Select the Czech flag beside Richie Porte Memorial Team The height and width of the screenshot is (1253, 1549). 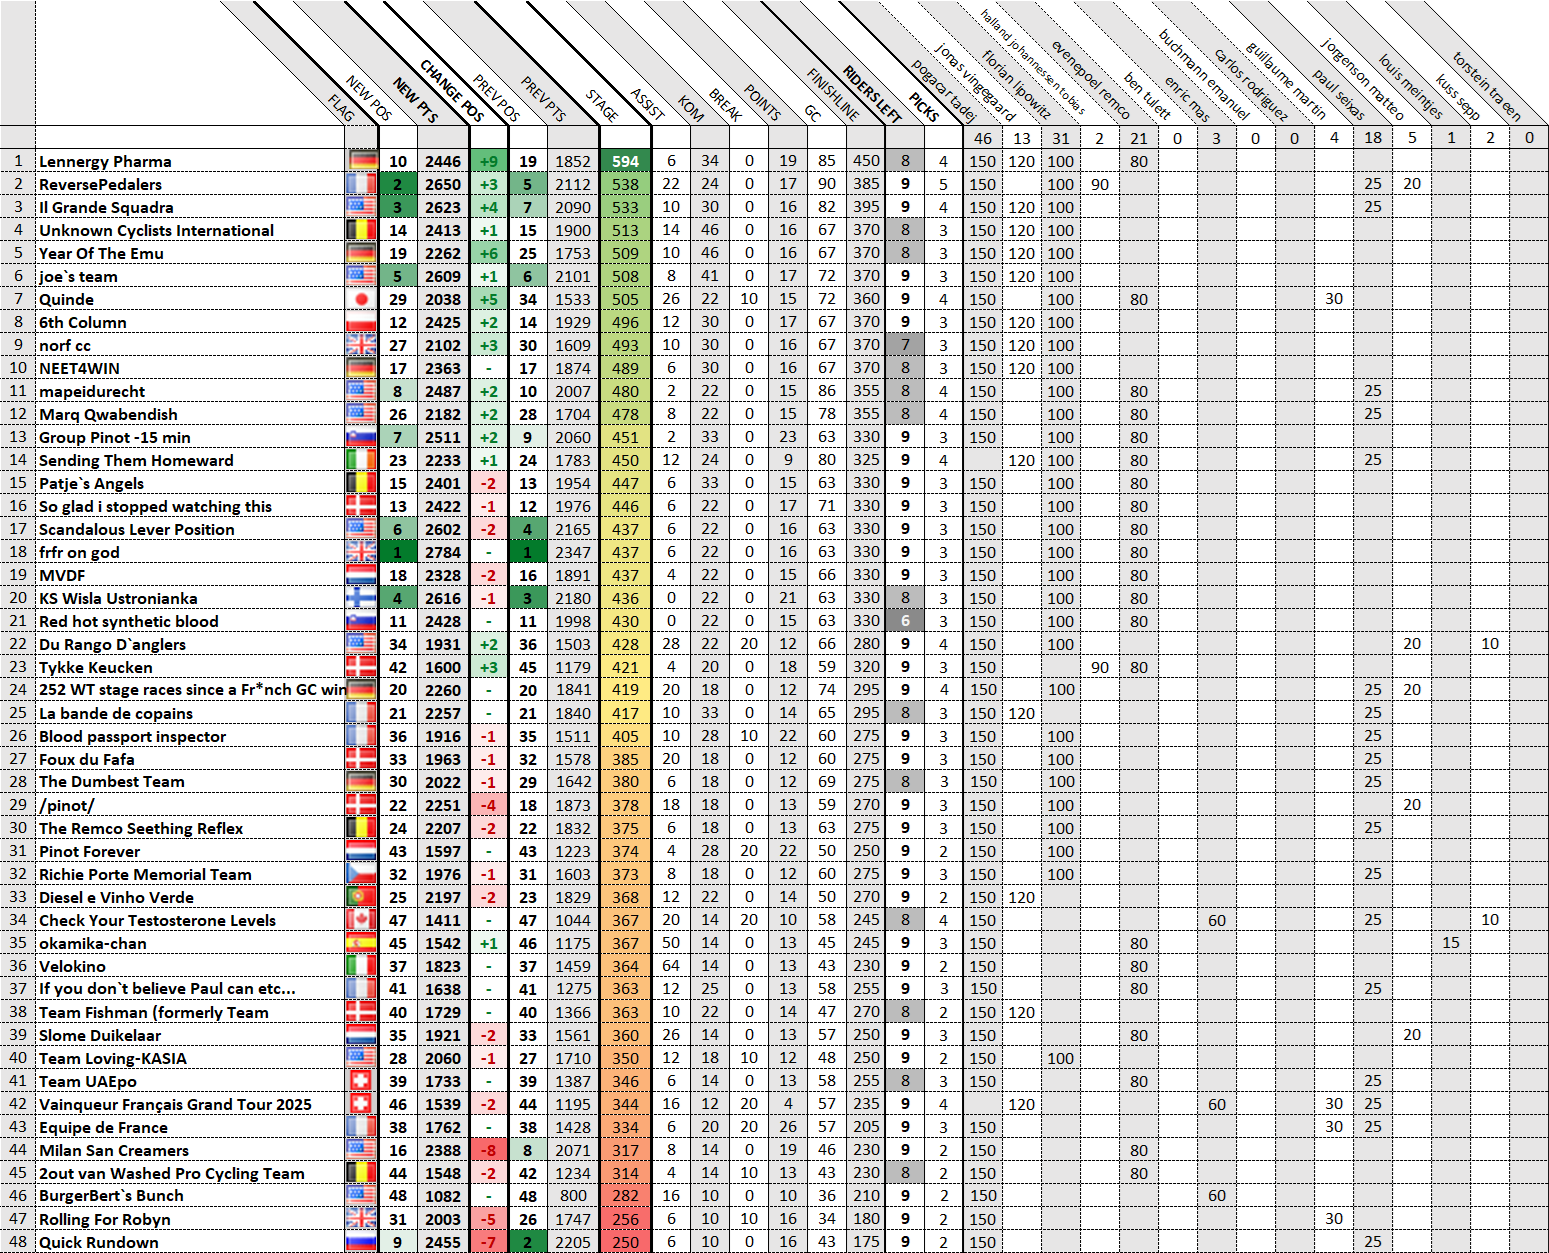pos(361,874)
